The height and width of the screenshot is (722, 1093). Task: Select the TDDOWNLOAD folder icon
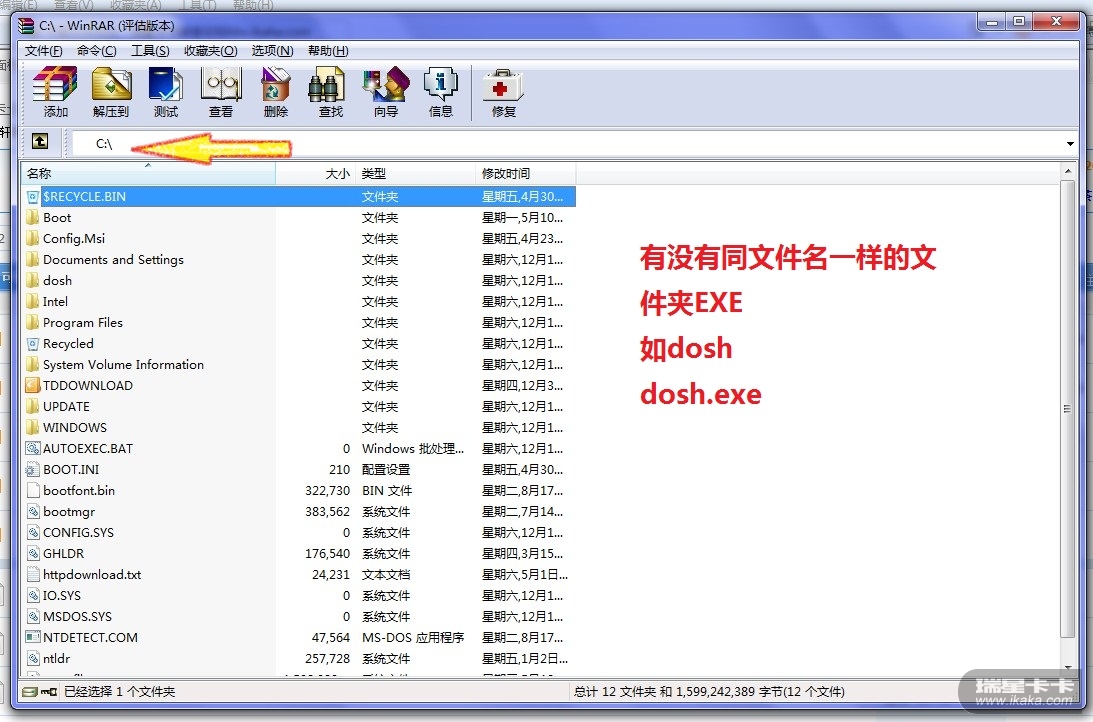click(33, 385)
